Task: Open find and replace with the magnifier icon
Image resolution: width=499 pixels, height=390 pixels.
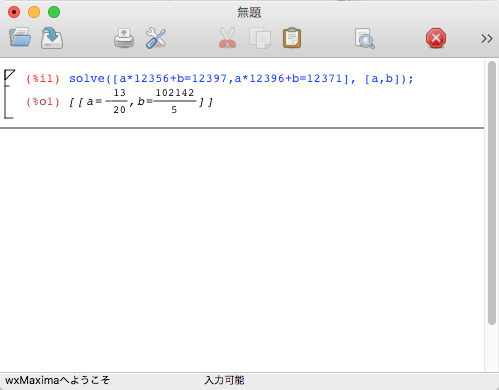Action: 364,38
